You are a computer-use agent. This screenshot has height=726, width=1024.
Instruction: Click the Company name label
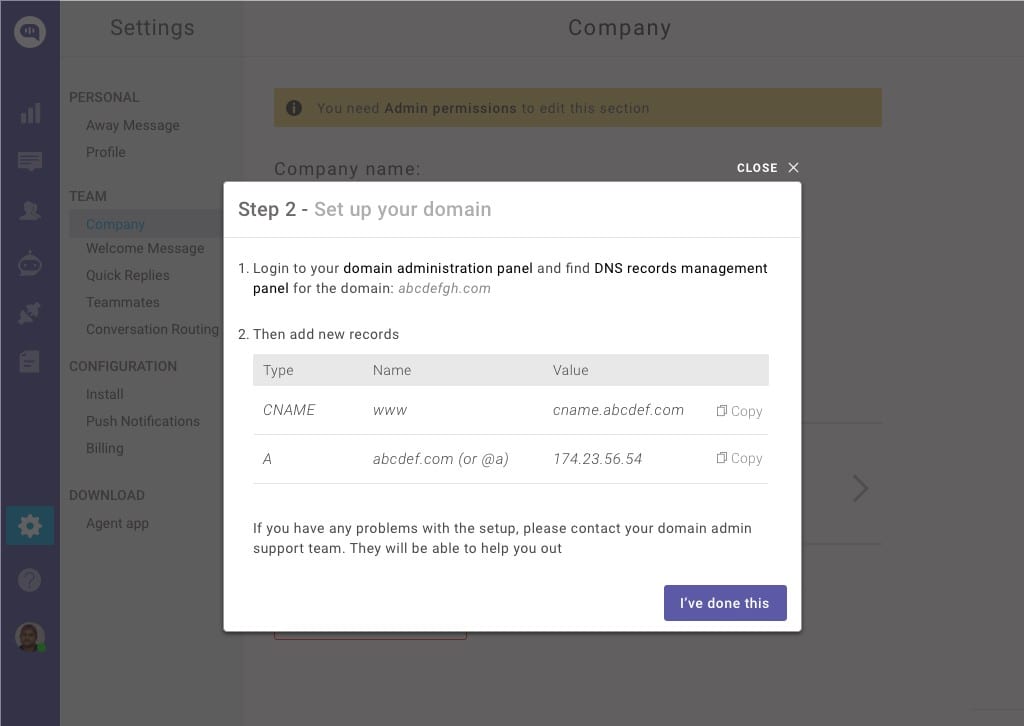point(347,169)
